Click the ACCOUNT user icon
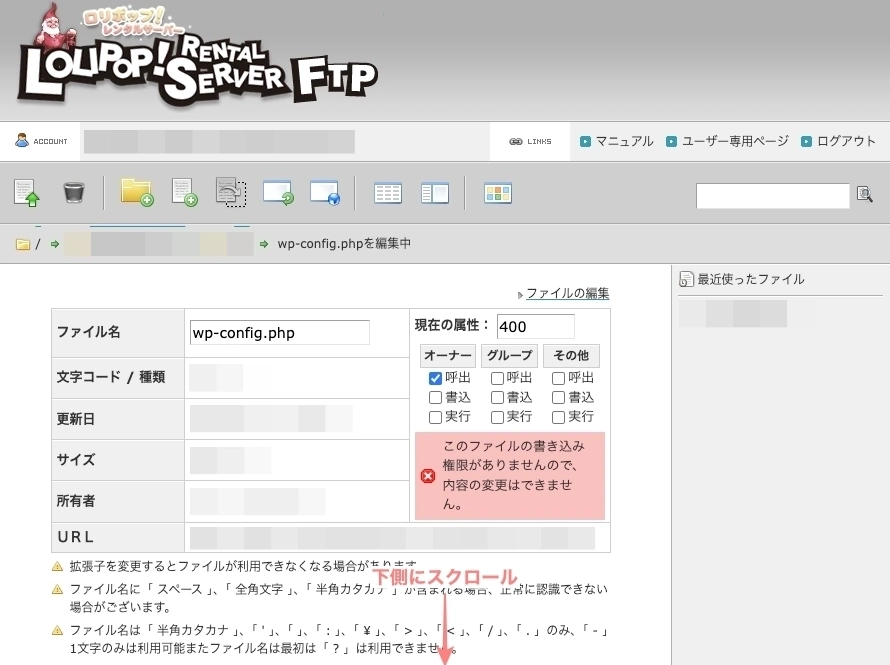This screenshot has height=665, width=890. point(22,140)
